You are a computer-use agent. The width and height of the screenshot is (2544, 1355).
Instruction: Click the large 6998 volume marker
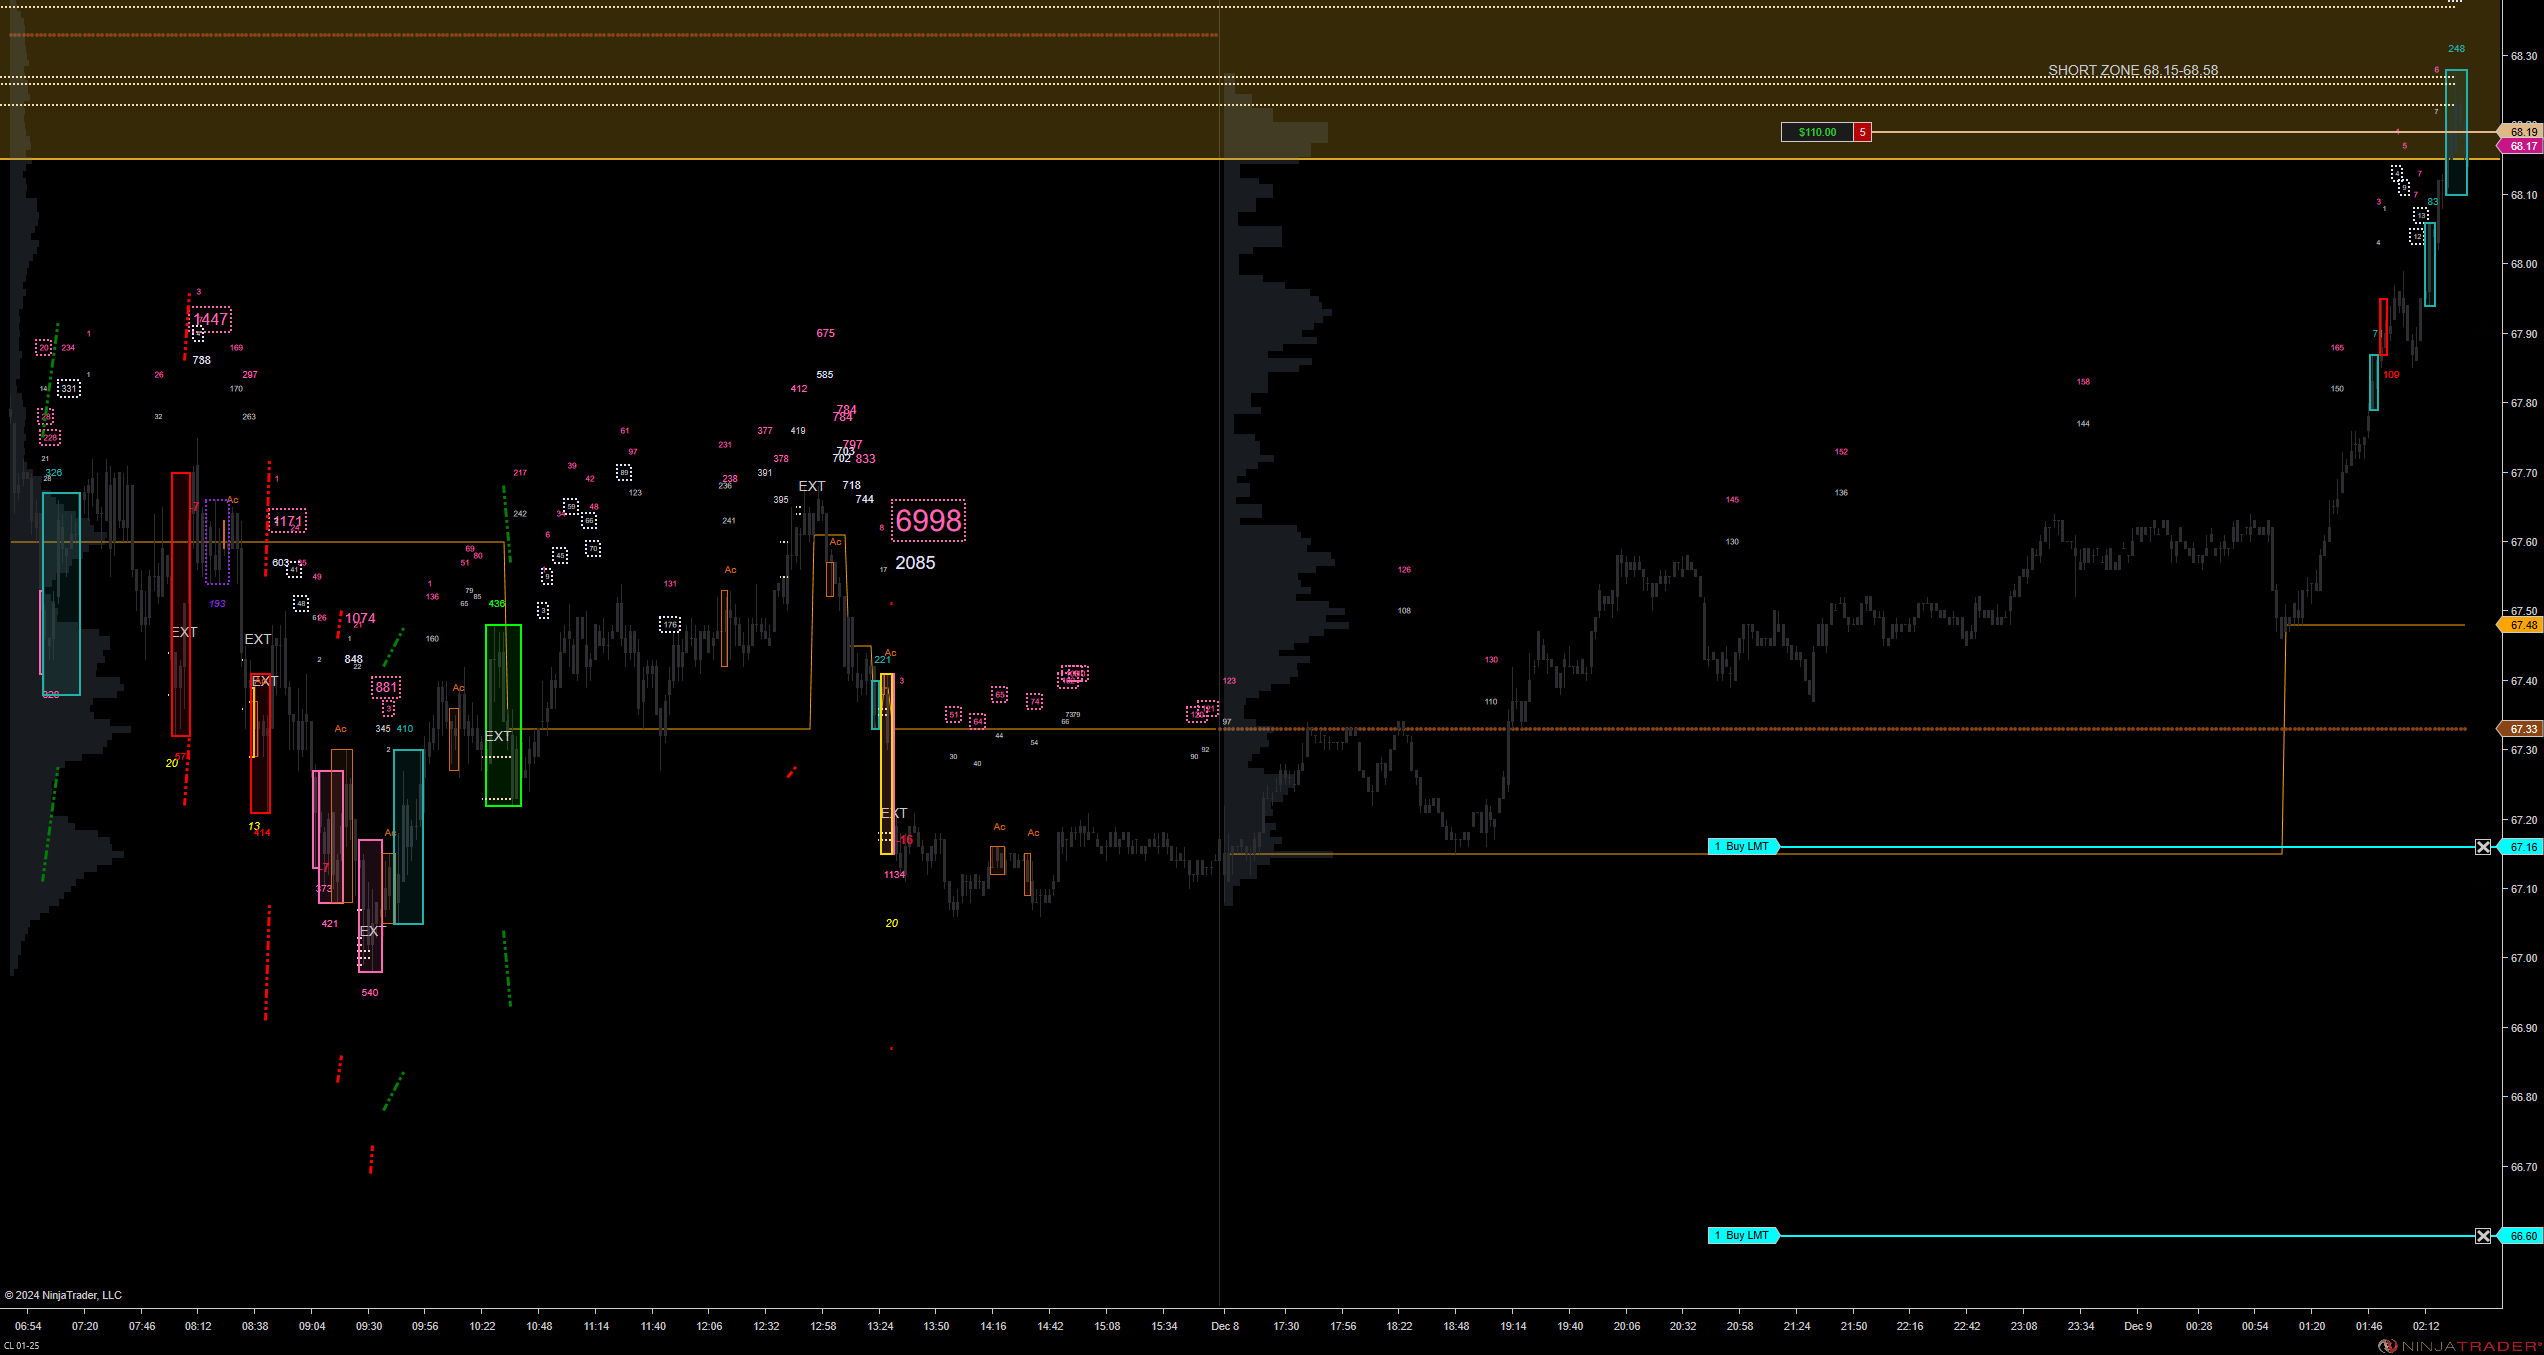(928, 521)
